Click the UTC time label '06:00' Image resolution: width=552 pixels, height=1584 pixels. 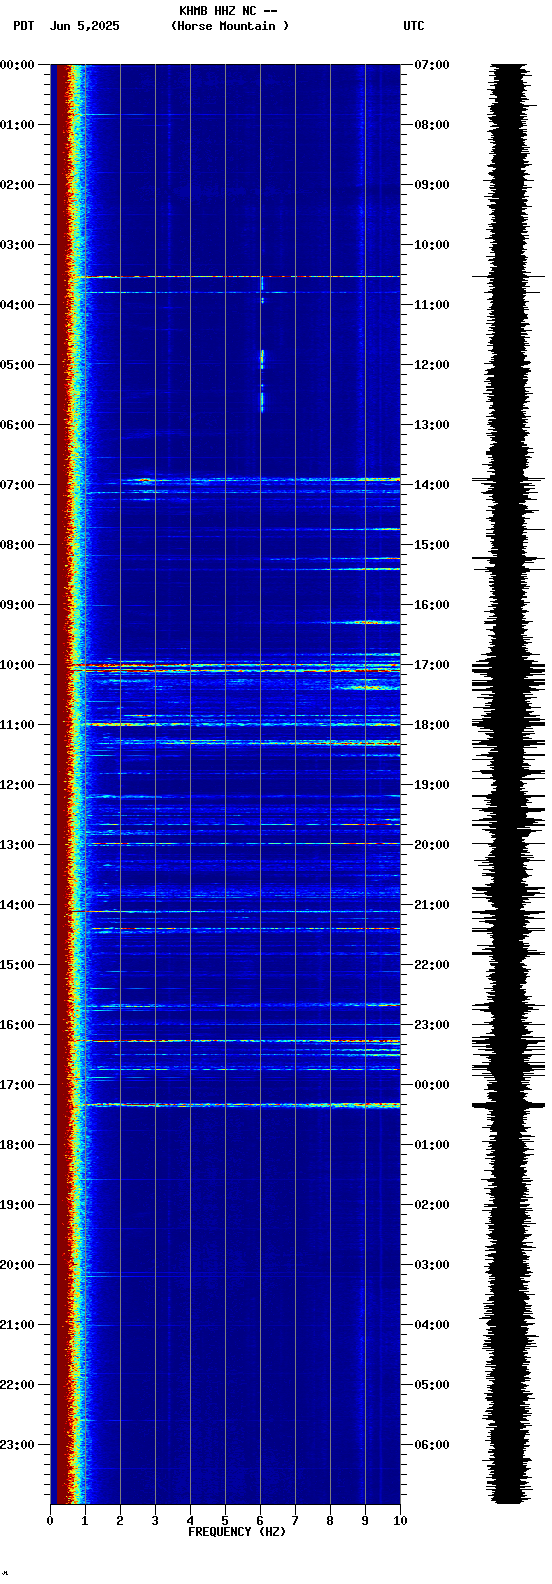(431, 1445)
